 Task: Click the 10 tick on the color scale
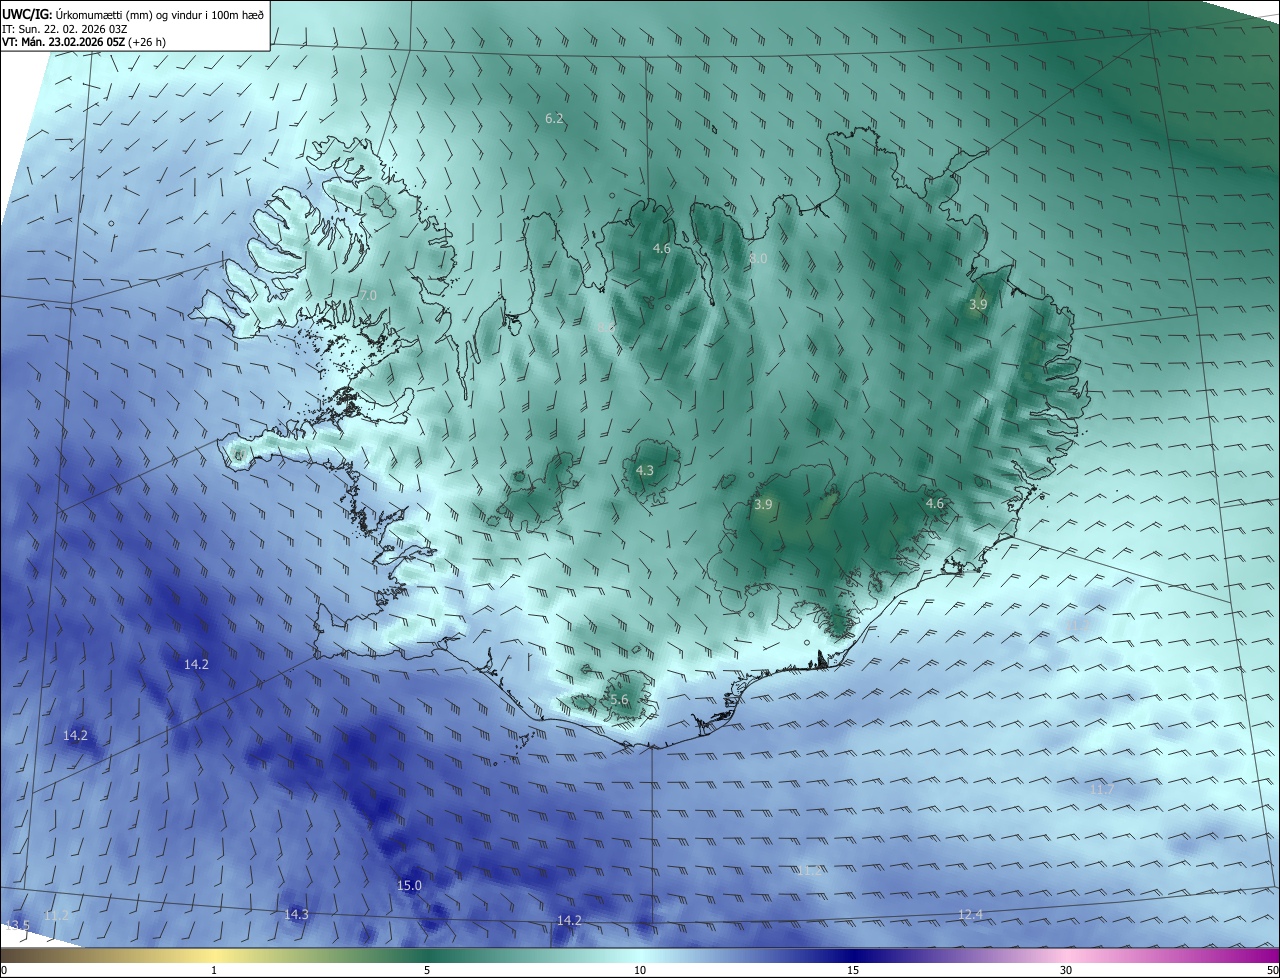[x=640, y=970]
